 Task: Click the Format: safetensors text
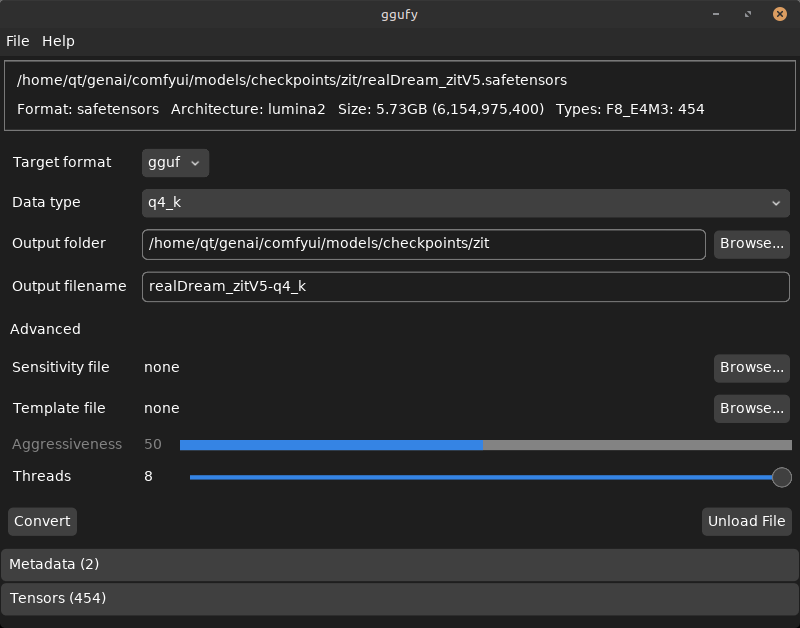[x=88, y=109]
